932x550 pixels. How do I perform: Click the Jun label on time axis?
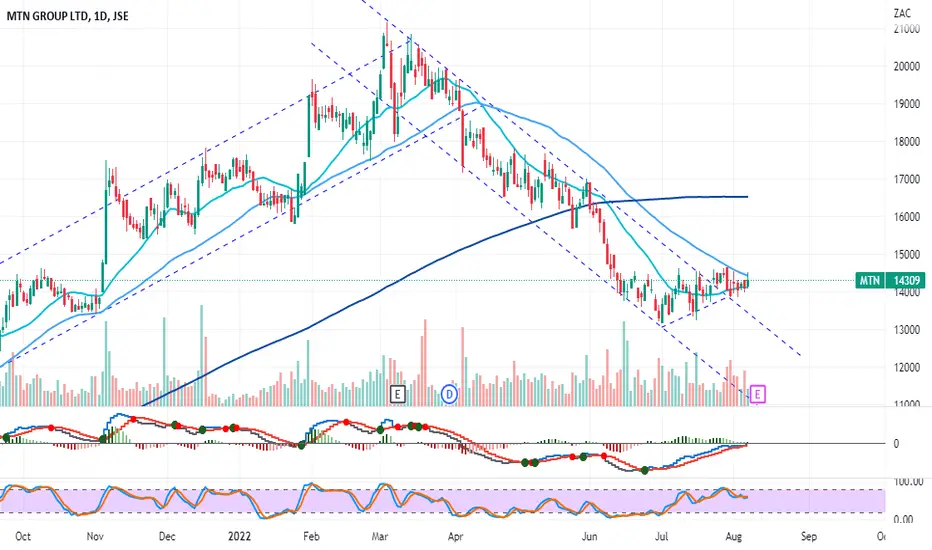click(x=589, y=536)
